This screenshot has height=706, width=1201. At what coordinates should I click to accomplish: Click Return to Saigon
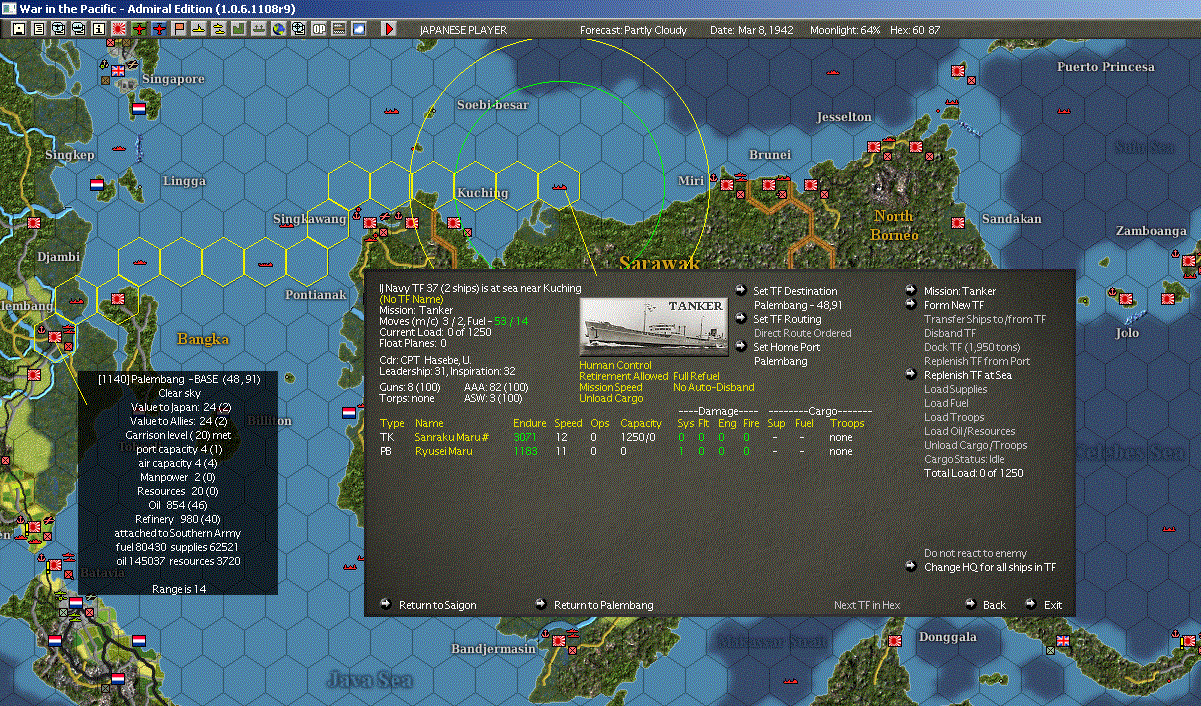[x=437, y=605]
